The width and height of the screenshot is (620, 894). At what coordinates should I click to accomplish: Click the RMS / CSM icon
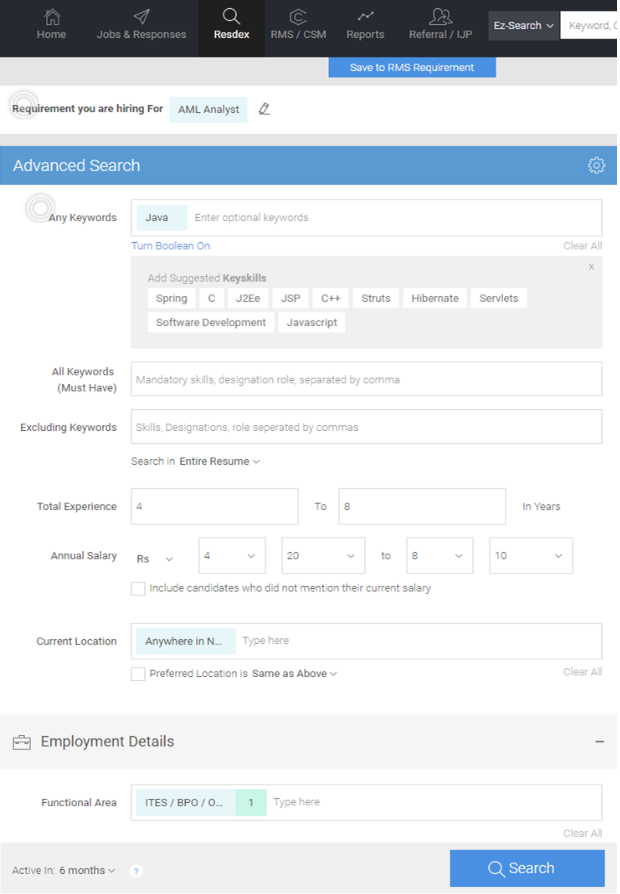click(x=298, y=17)
